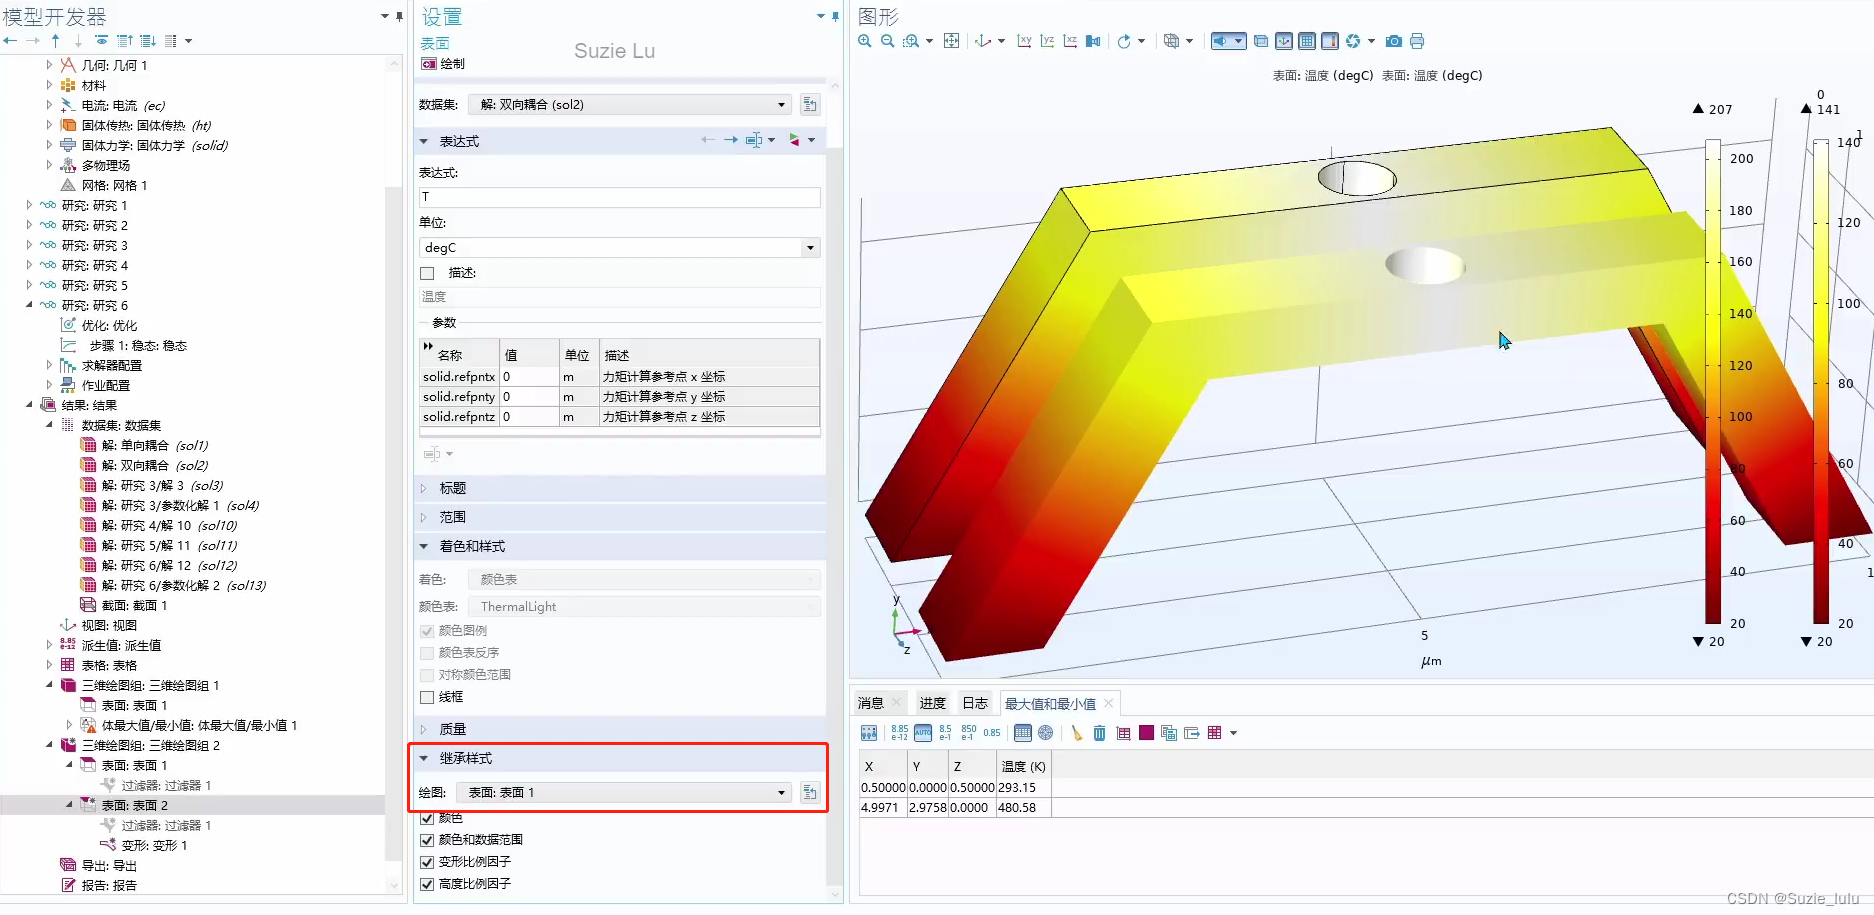Take a snapshot with the camera icon
Viewport: 1874px width, 915px height.
pyautogui.click(x=1393, y=40)
